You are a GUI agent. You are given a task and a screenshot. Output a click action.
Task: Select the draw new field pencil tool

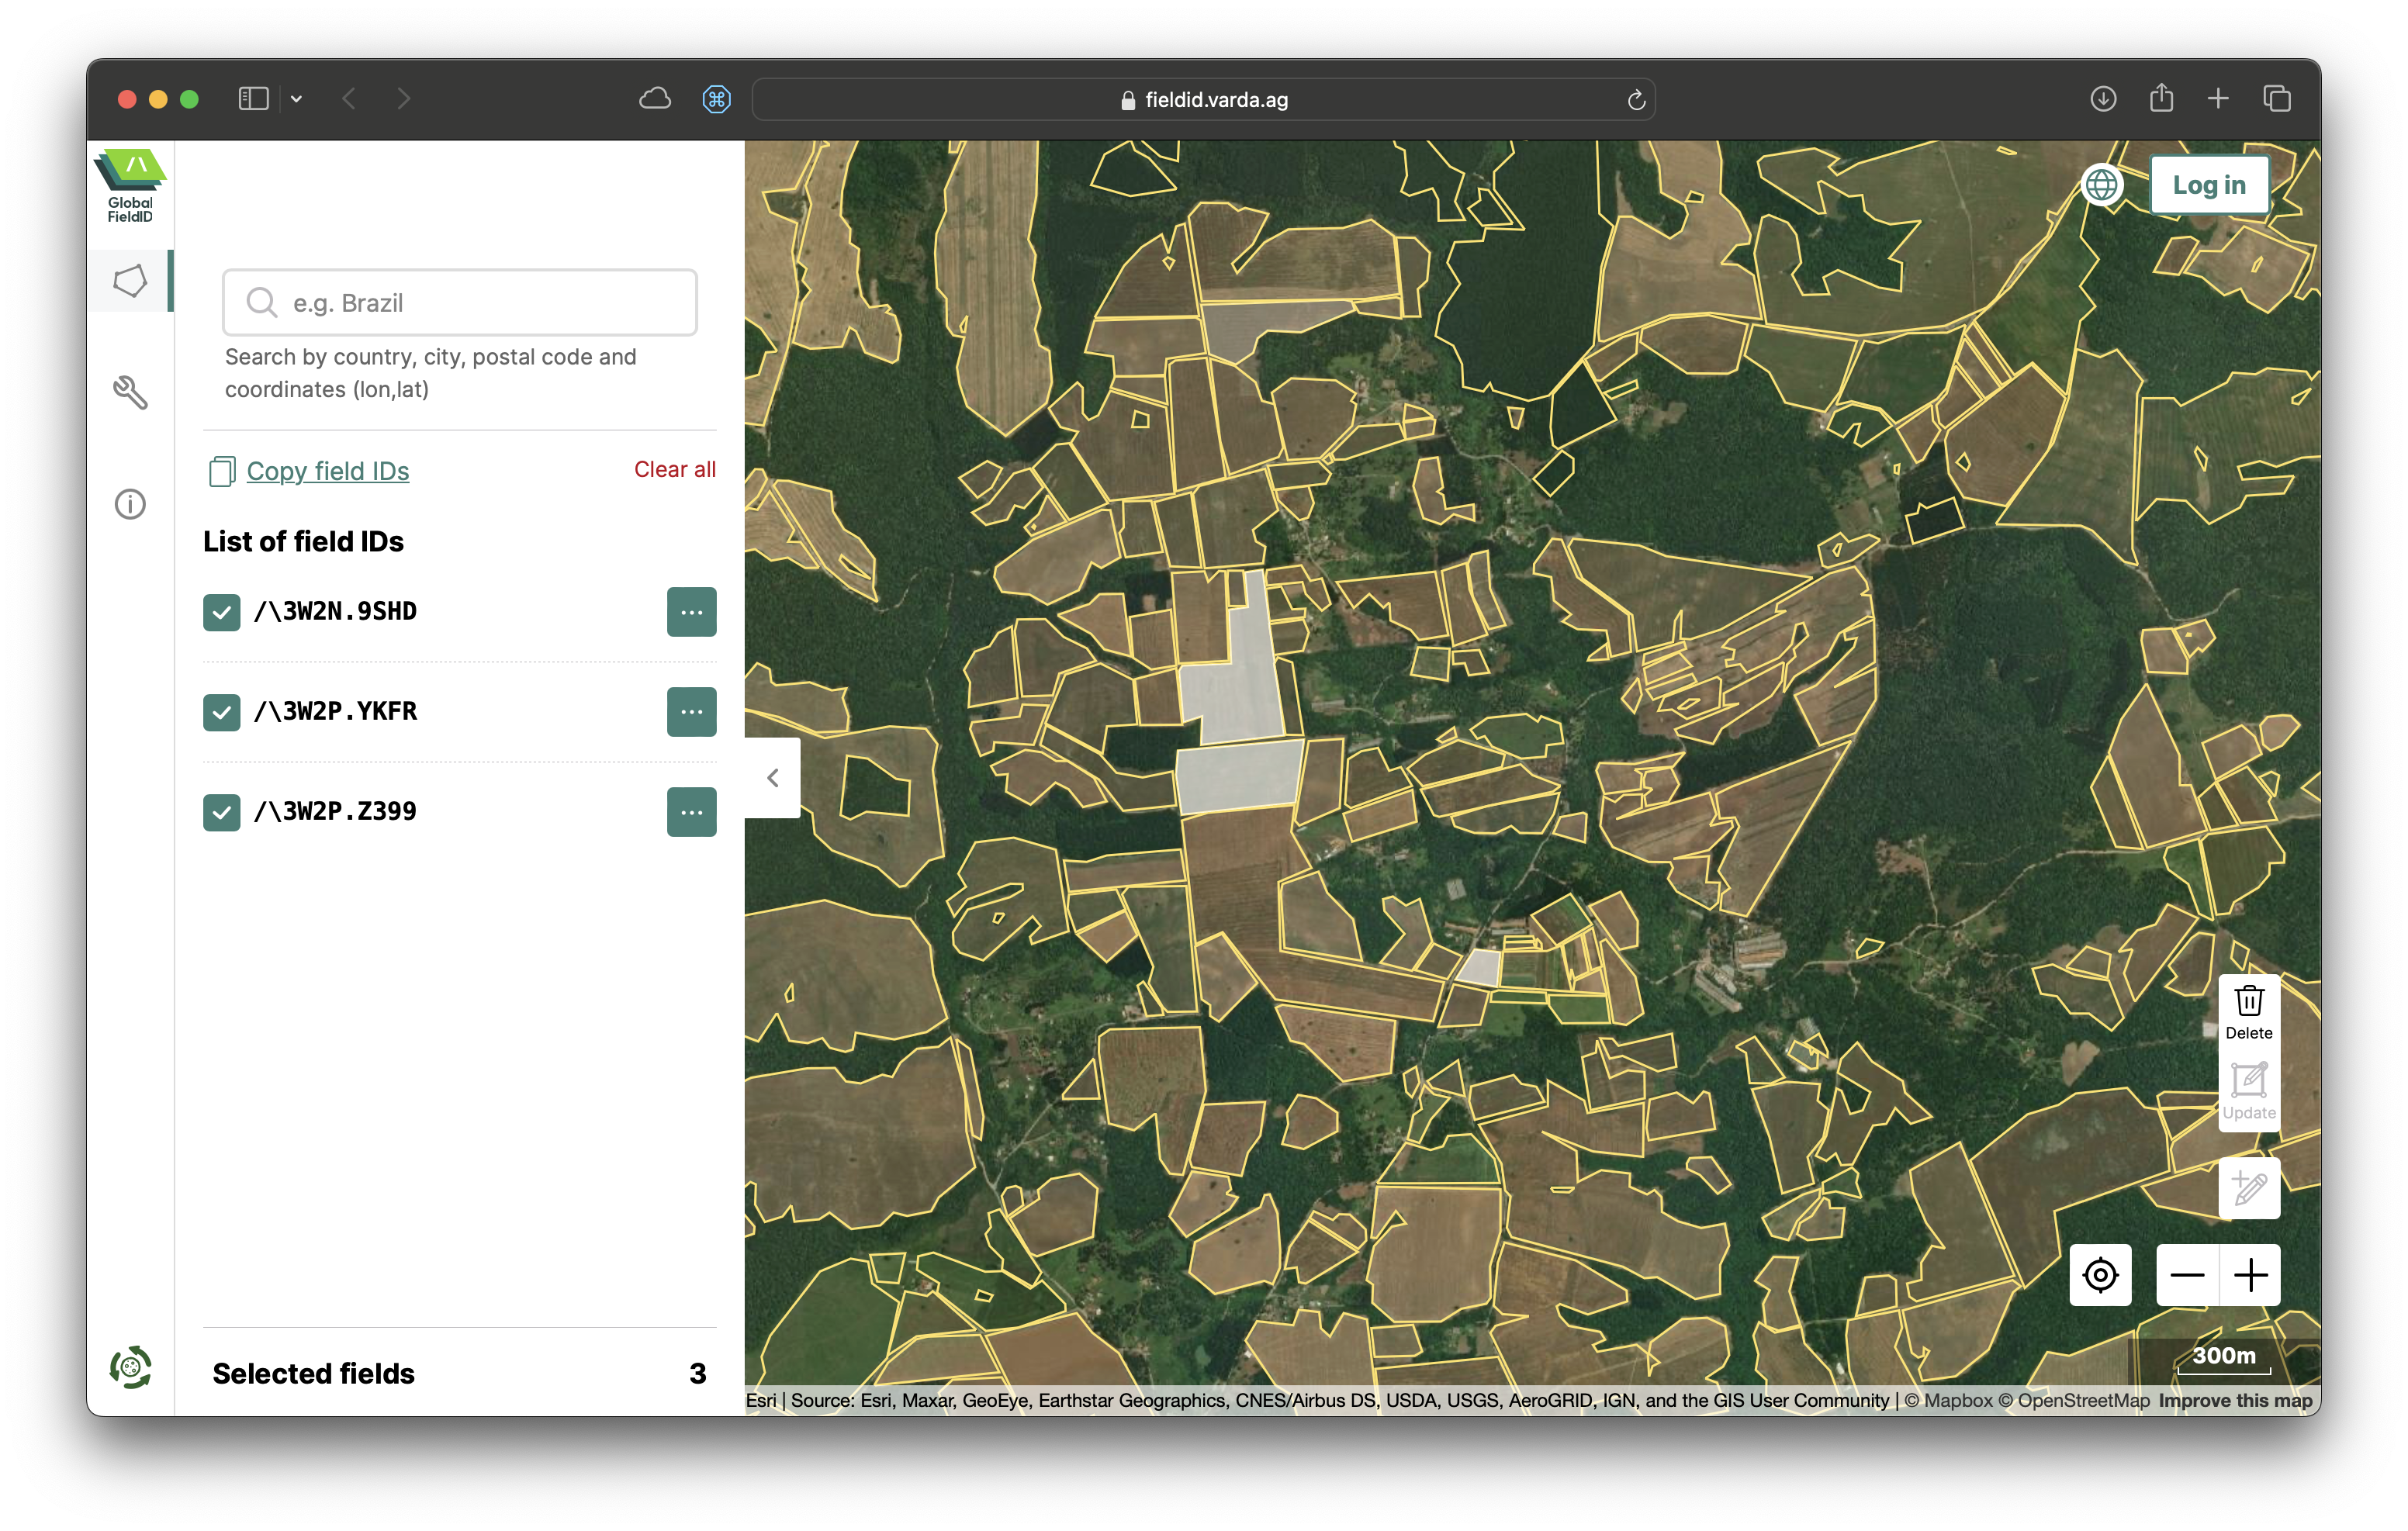(2248, 1189)
